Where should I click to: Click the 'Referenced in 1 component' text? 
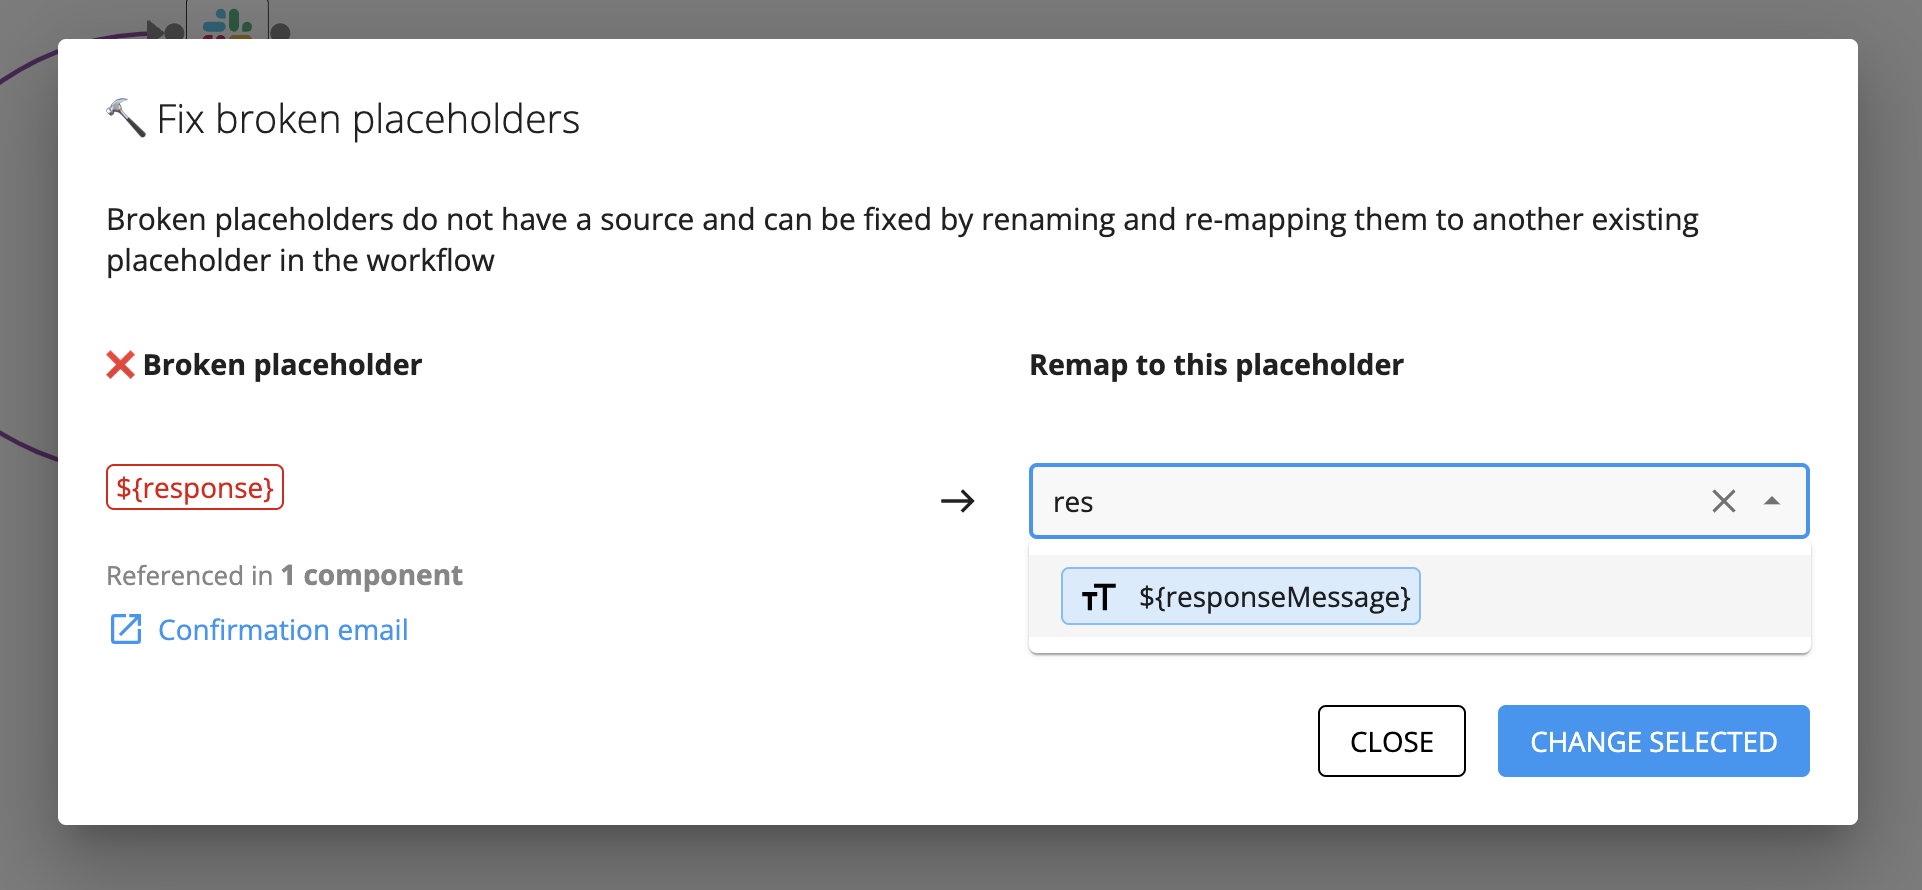point(284,576)
